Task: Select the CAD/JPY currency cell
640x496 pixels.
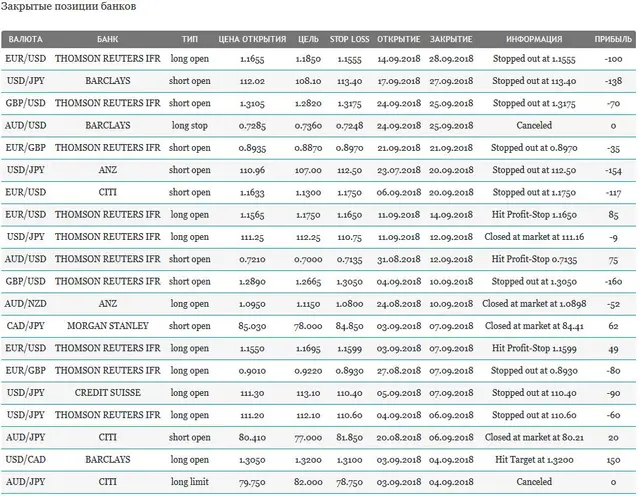Action: pos(25,326)
